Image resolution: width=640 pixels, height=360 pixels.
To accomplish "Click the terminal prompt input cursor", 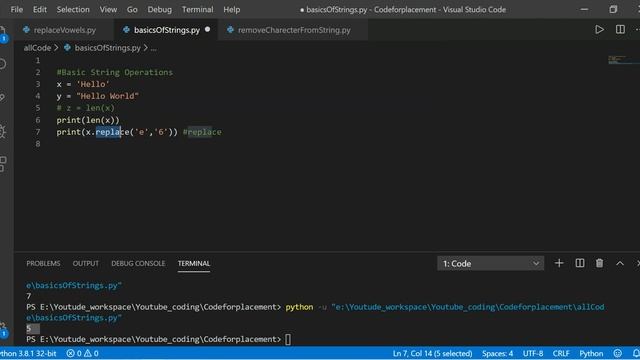I will point(288,339).
